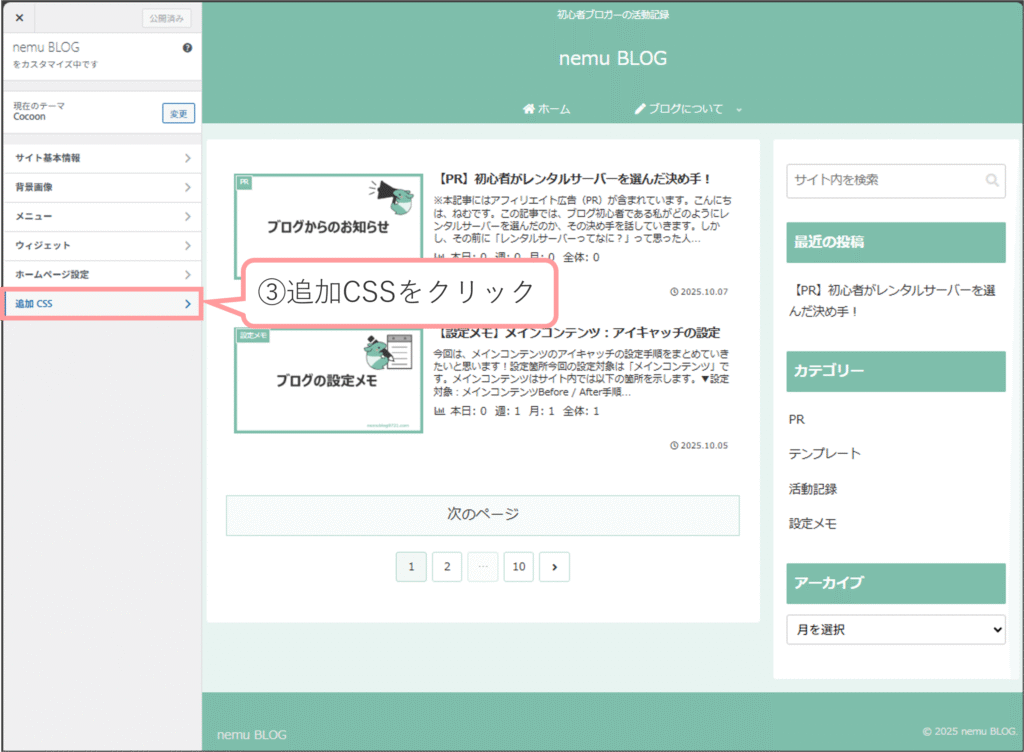Go to page 10 in pagination
Screen dimensions: 1024x752
(518, 567)
